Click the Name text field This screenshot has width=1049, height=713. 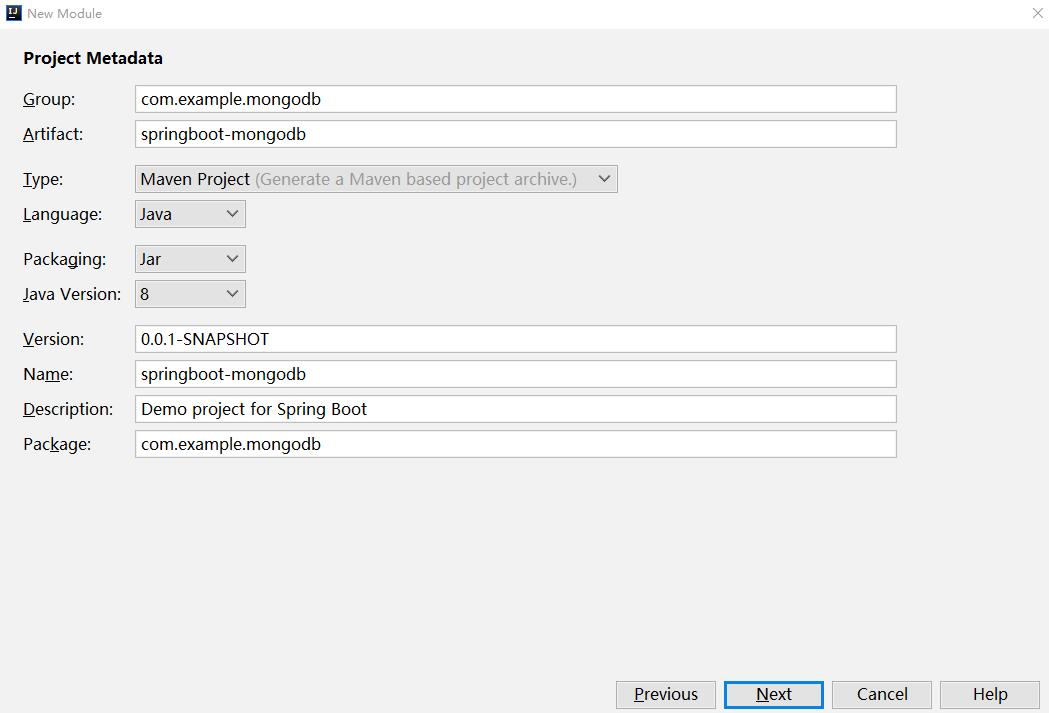515,374
